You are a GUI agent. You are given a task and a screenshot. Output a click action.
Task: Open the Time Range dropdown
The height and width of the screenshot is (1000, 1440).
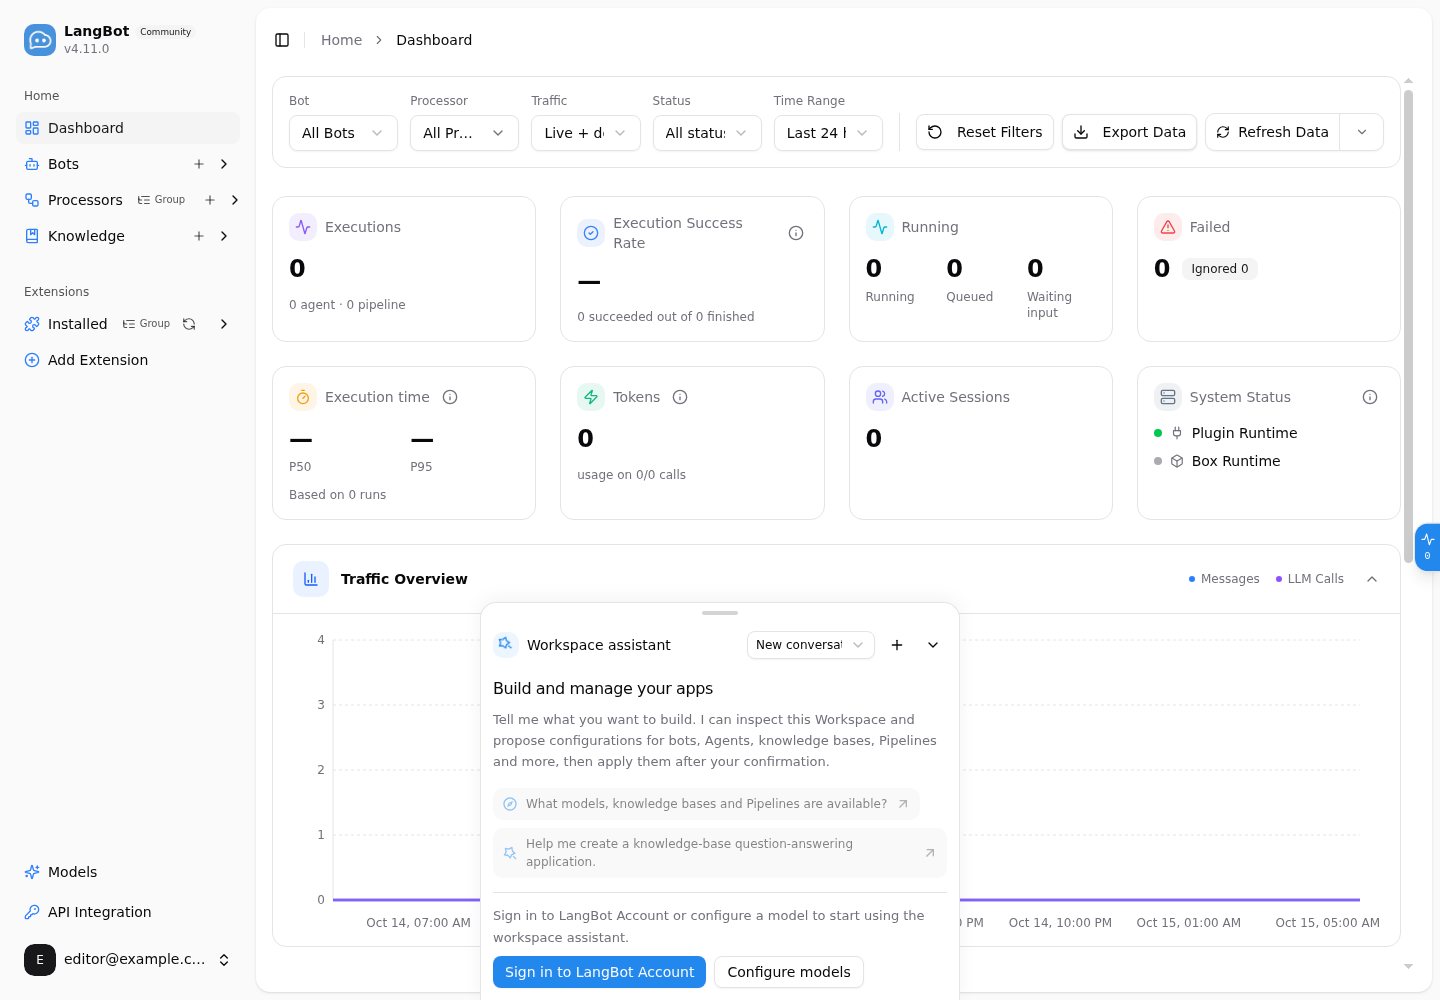[828, 133]
